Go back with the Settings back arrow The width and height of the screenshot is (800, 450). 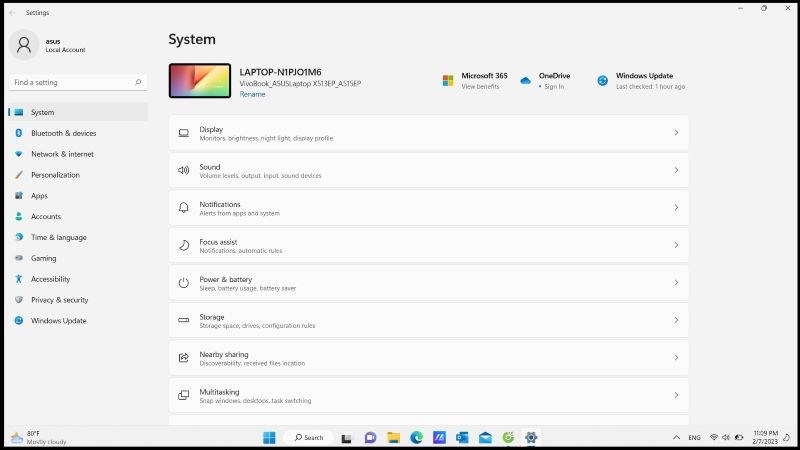pyautogui.click(x=13, y=13)
